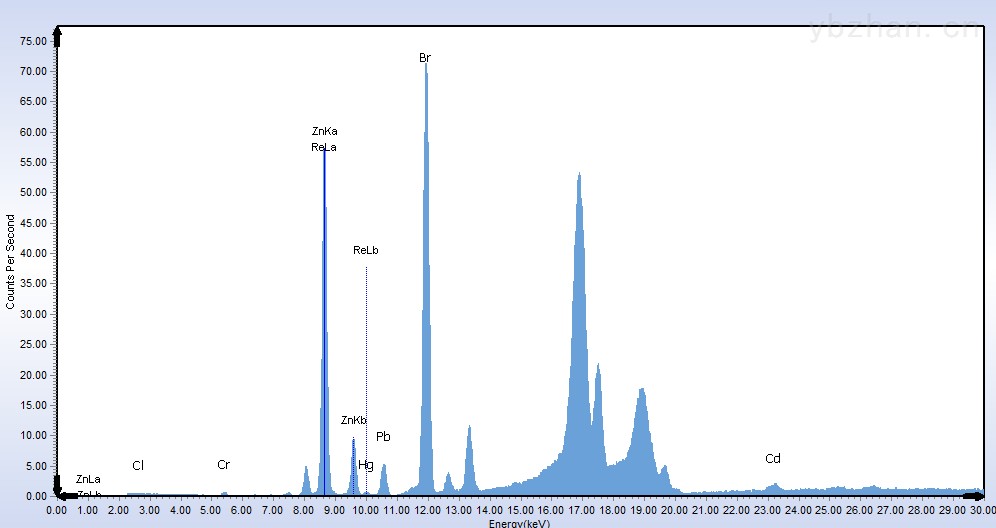This screenshot has height=528, width=996.
Task: Click the Pb element label
Action: point(383,437)
